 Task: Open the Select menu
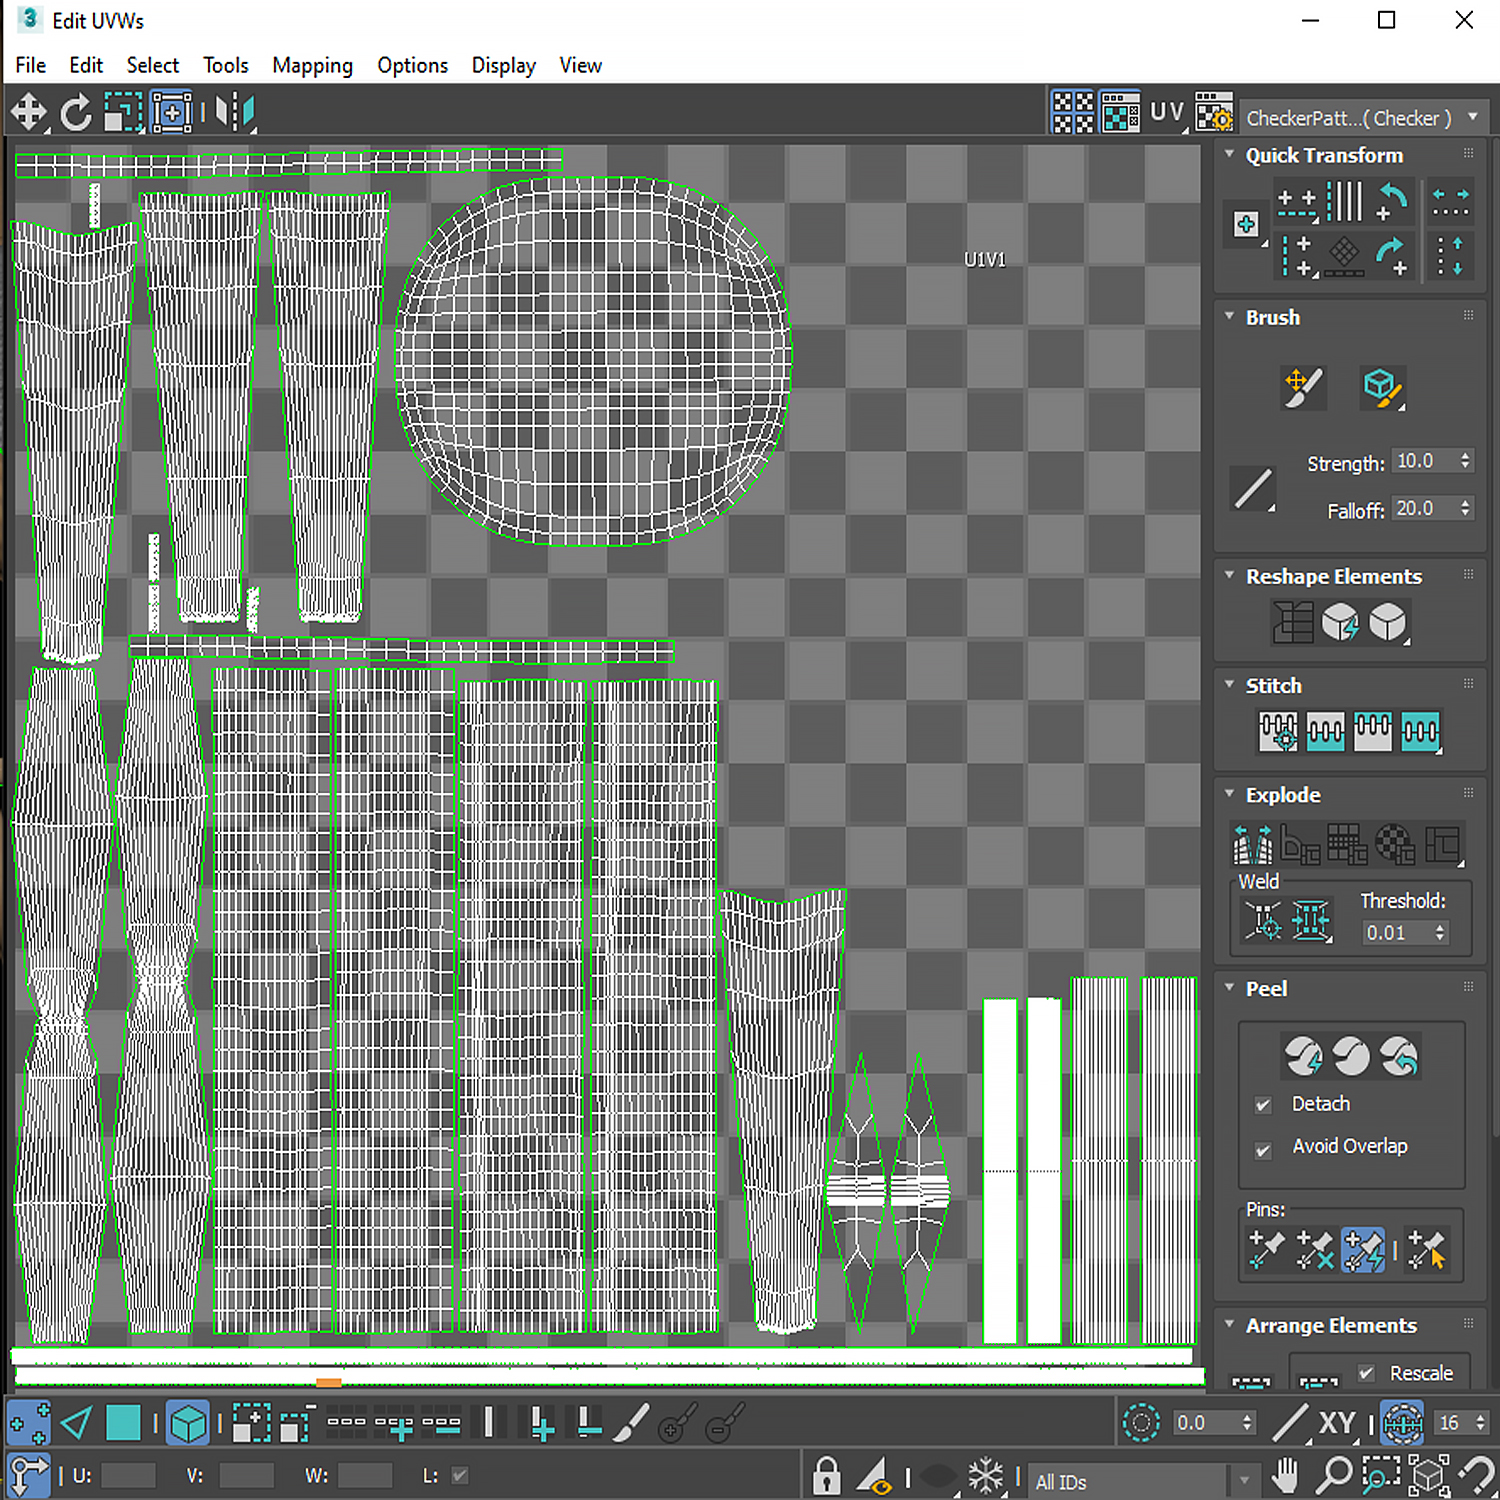[152, 65]
